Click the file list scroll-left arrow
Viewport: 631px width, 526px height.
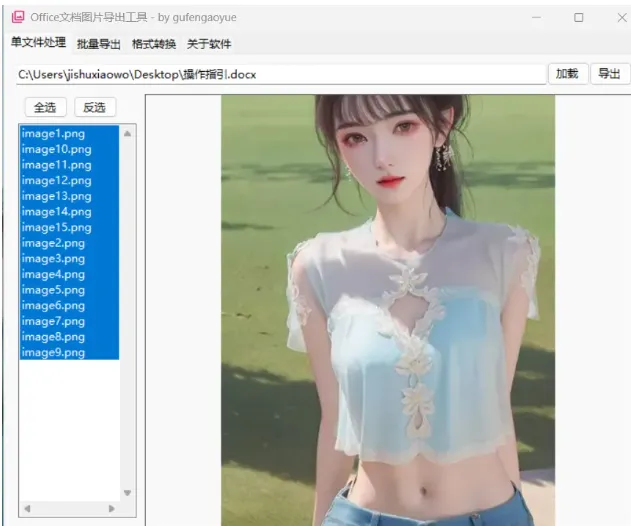(27, 509)
